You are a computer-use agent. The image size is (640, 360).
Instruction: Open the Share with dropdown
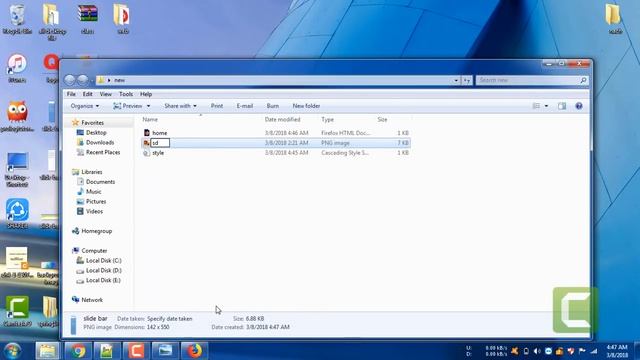180,106
